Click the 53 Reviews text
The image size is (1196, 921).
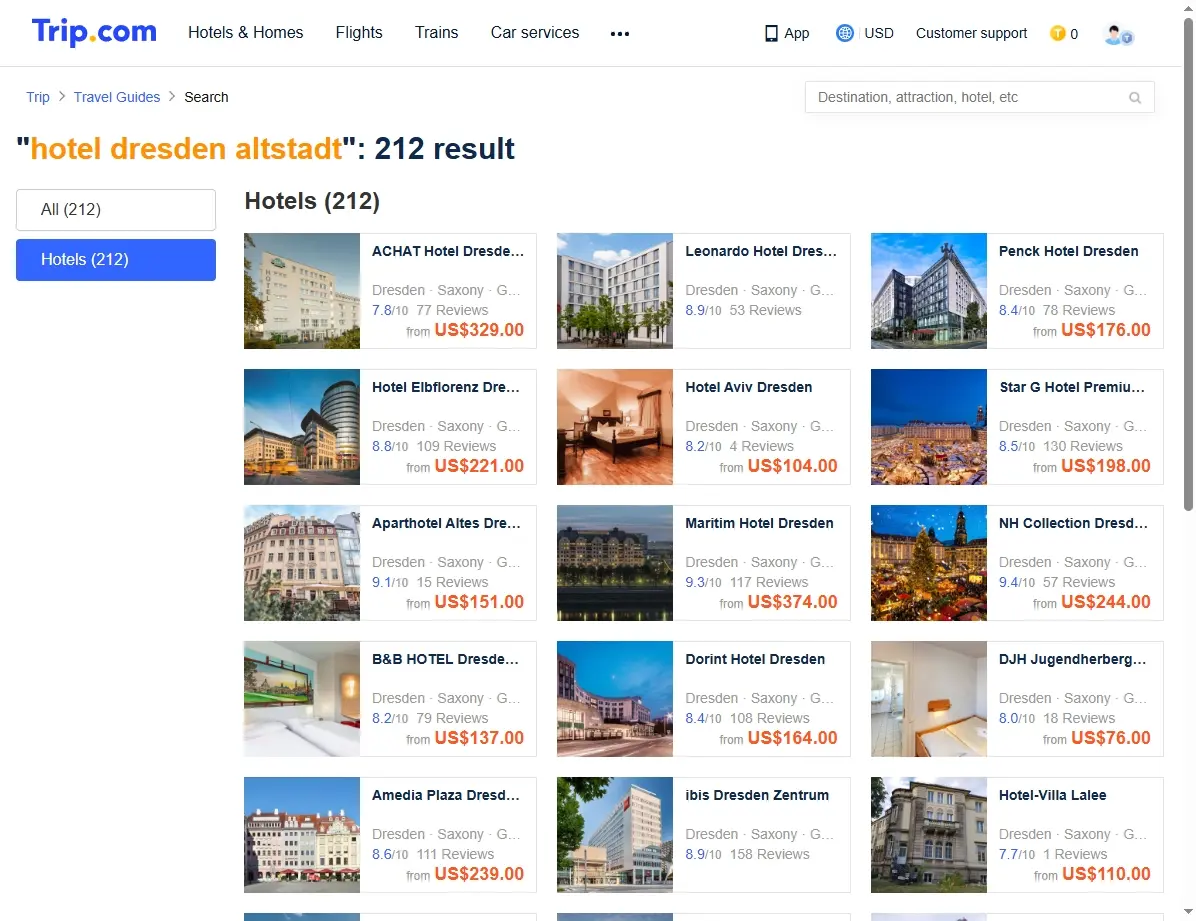(x=765, y=311)
